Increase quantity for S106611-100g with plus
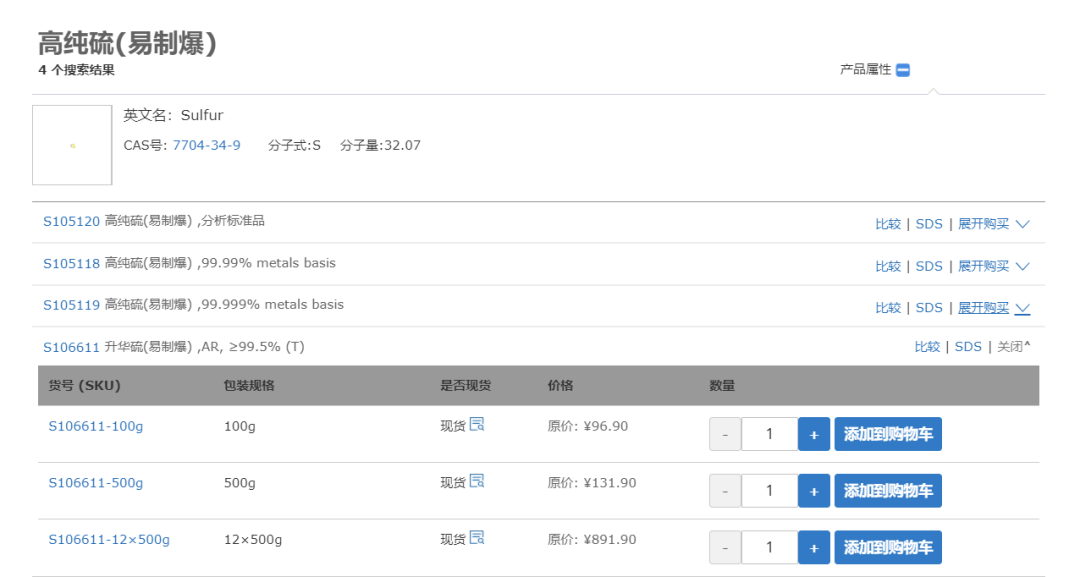This screenshot has height=577, width=1080. (x=814, y=435)
